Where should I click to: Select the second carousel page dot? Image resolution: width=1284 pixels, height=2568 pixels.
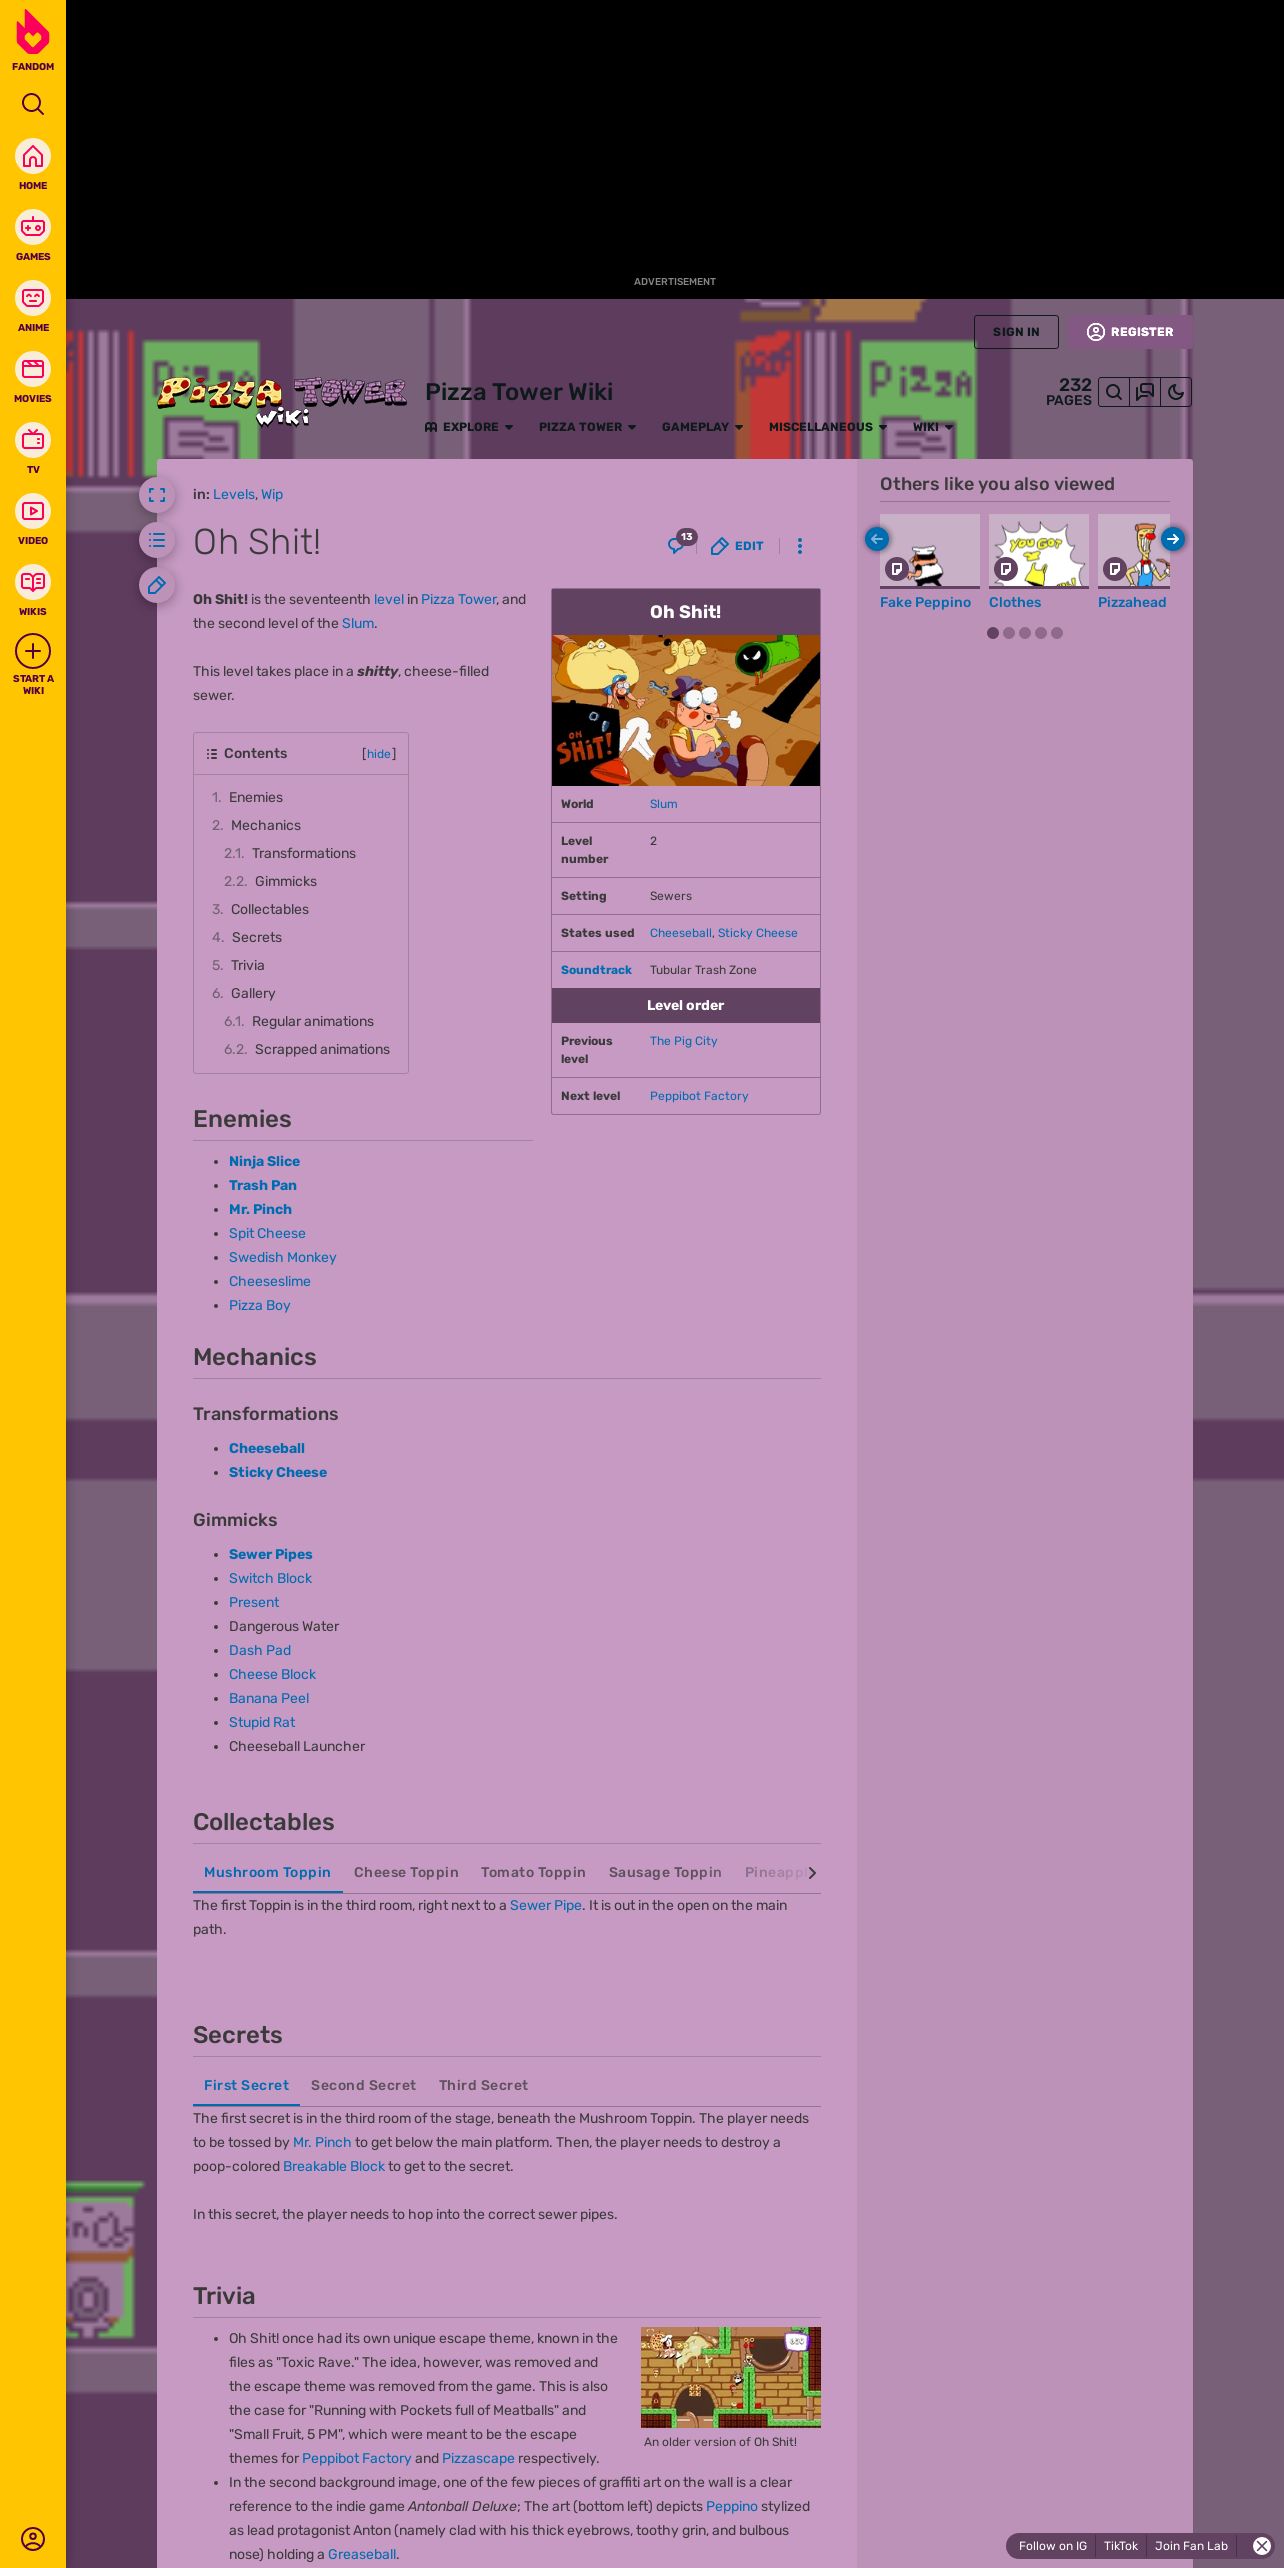(x=1009, y=633)
